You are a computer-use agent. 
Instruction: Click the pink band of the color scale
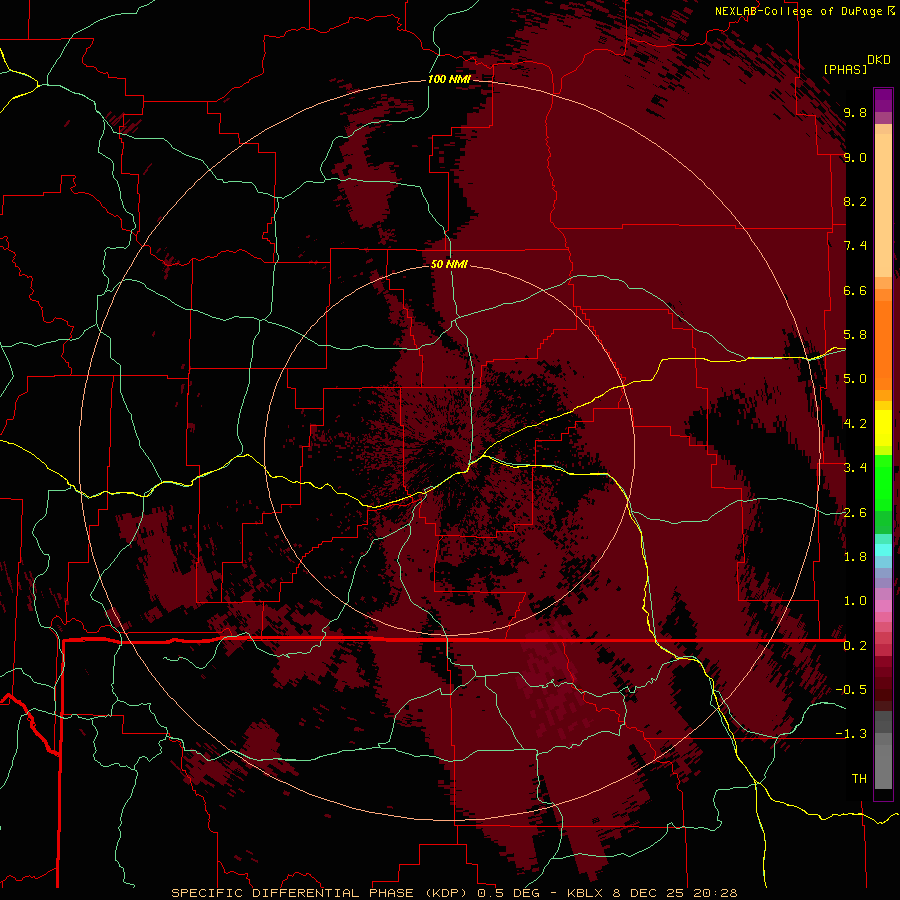coord(883,606)
